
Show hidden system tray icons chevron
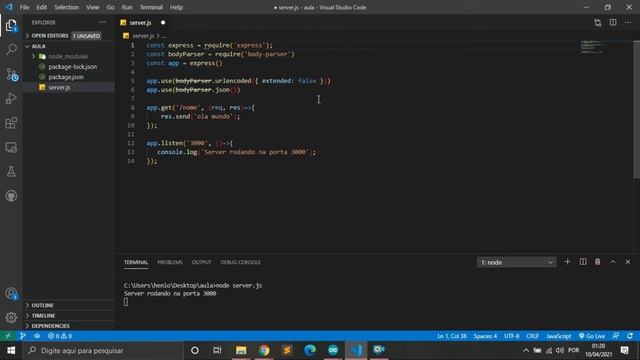(x=526, y=350)
